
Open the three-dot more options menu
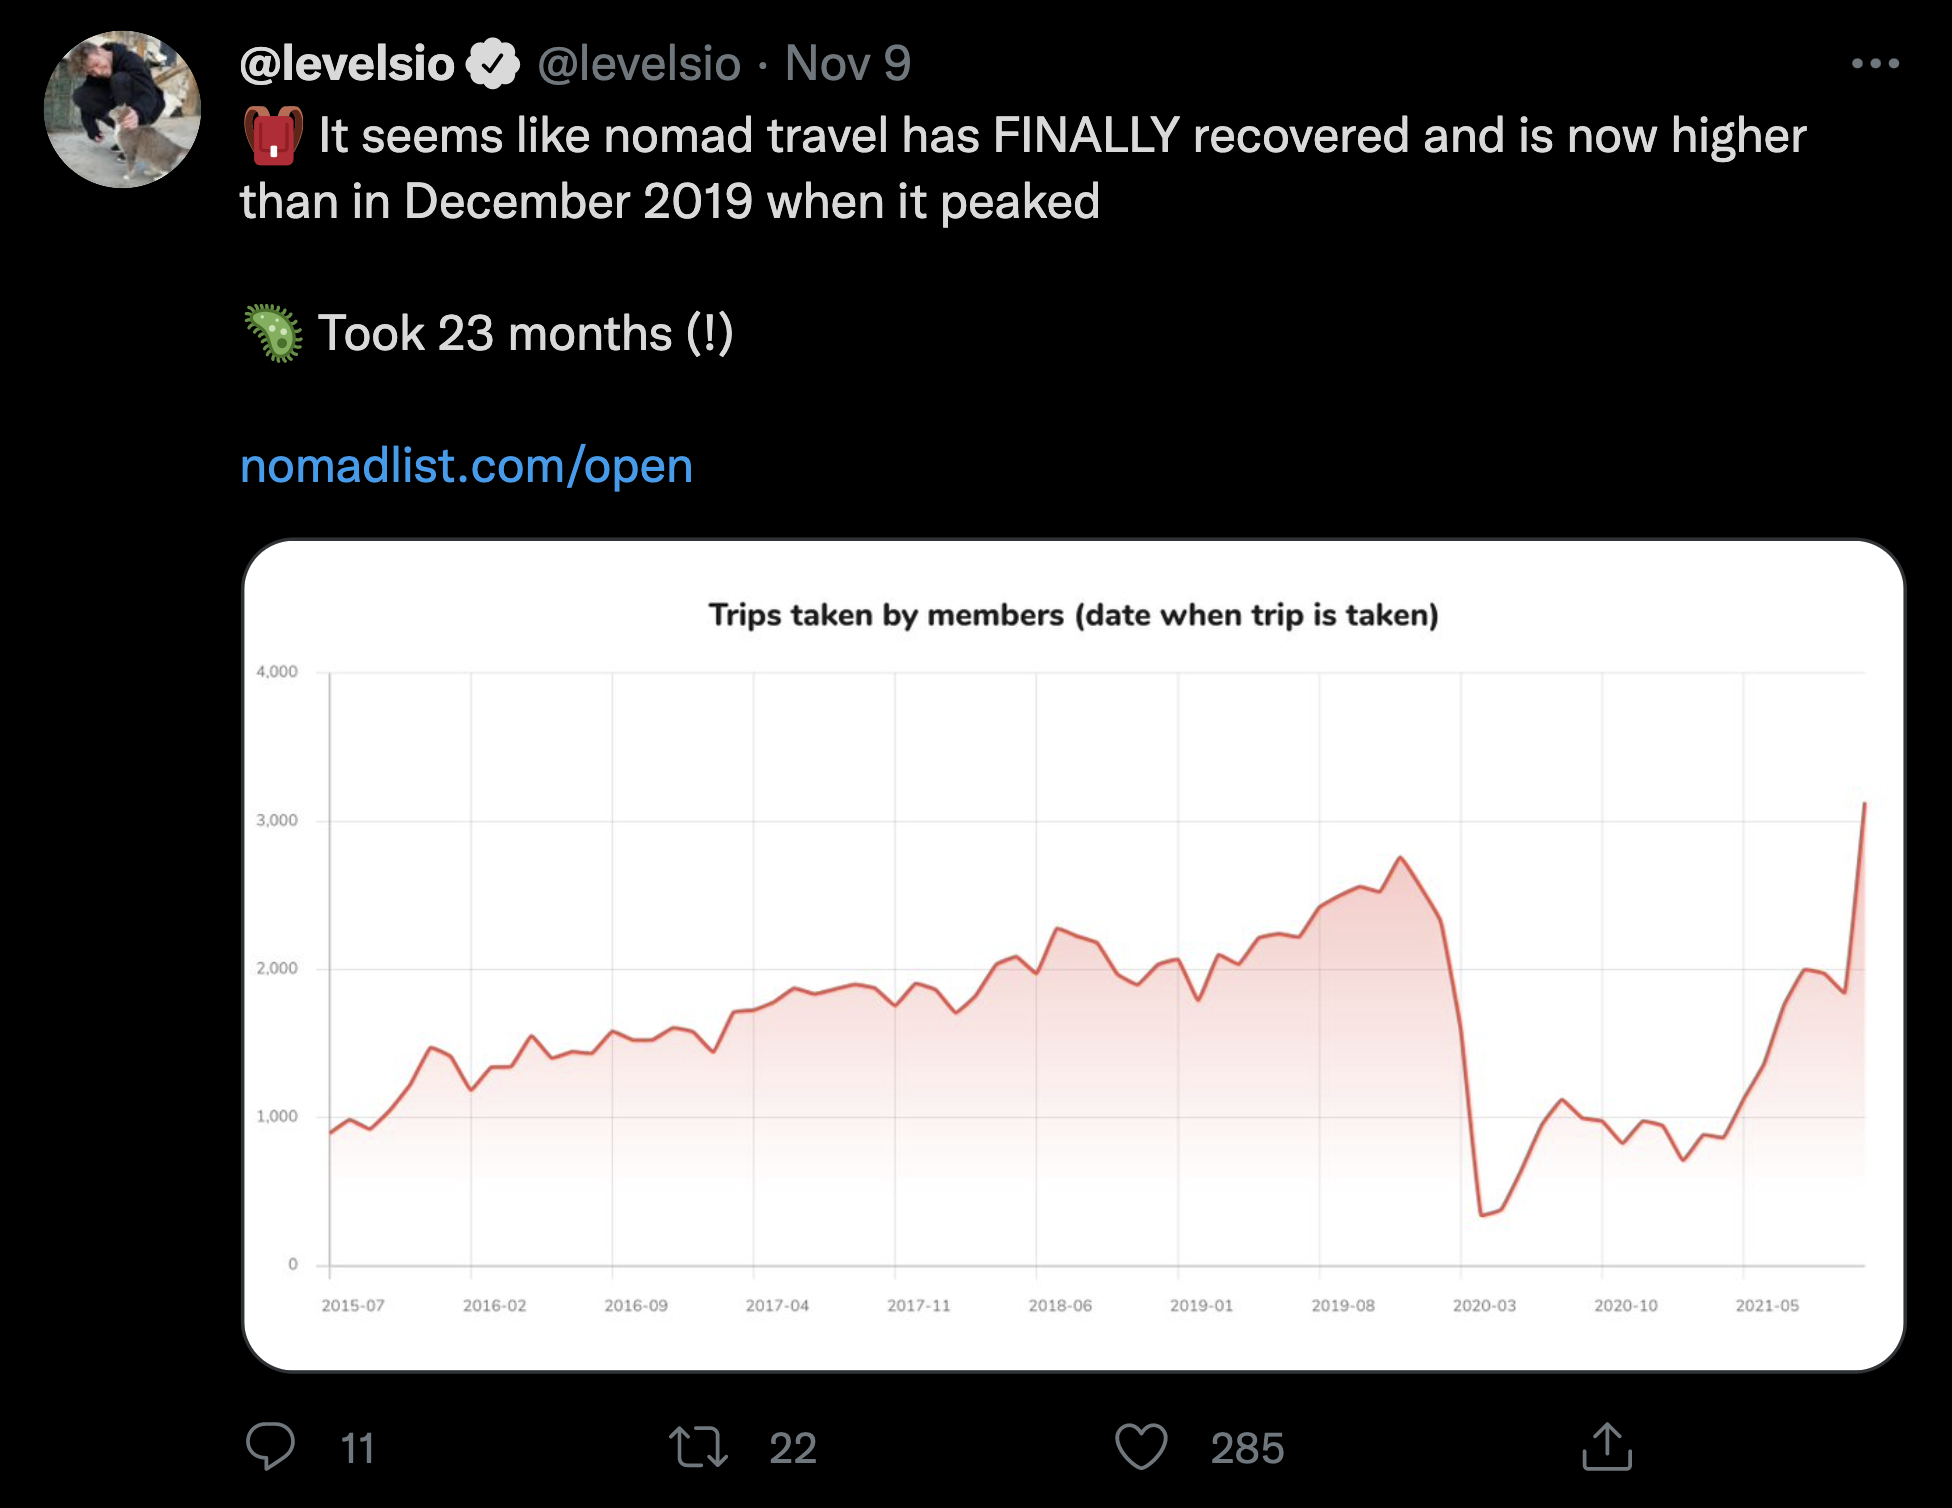coord(1875,63)
